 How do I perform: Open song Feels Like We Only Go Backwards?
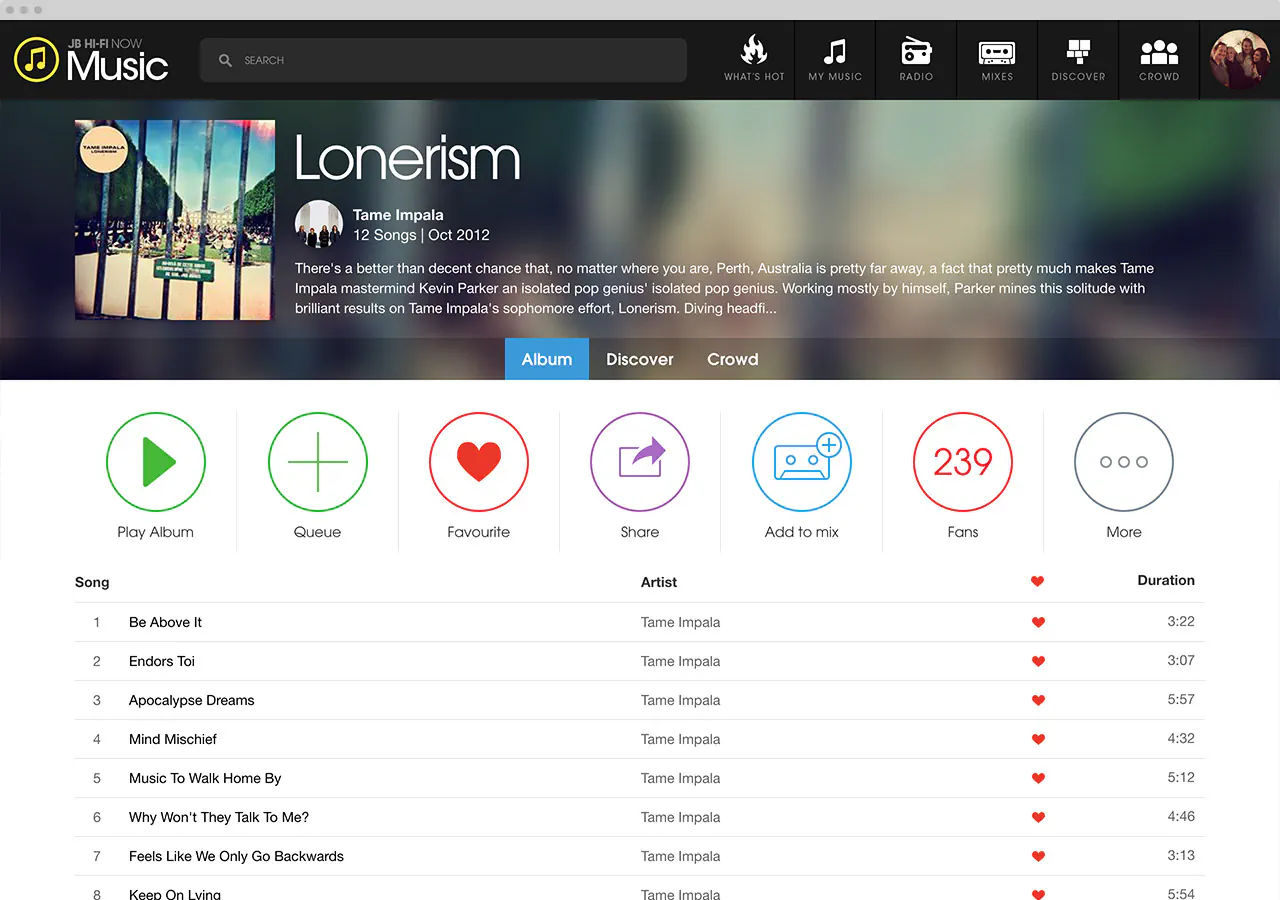tap(236, 856)
